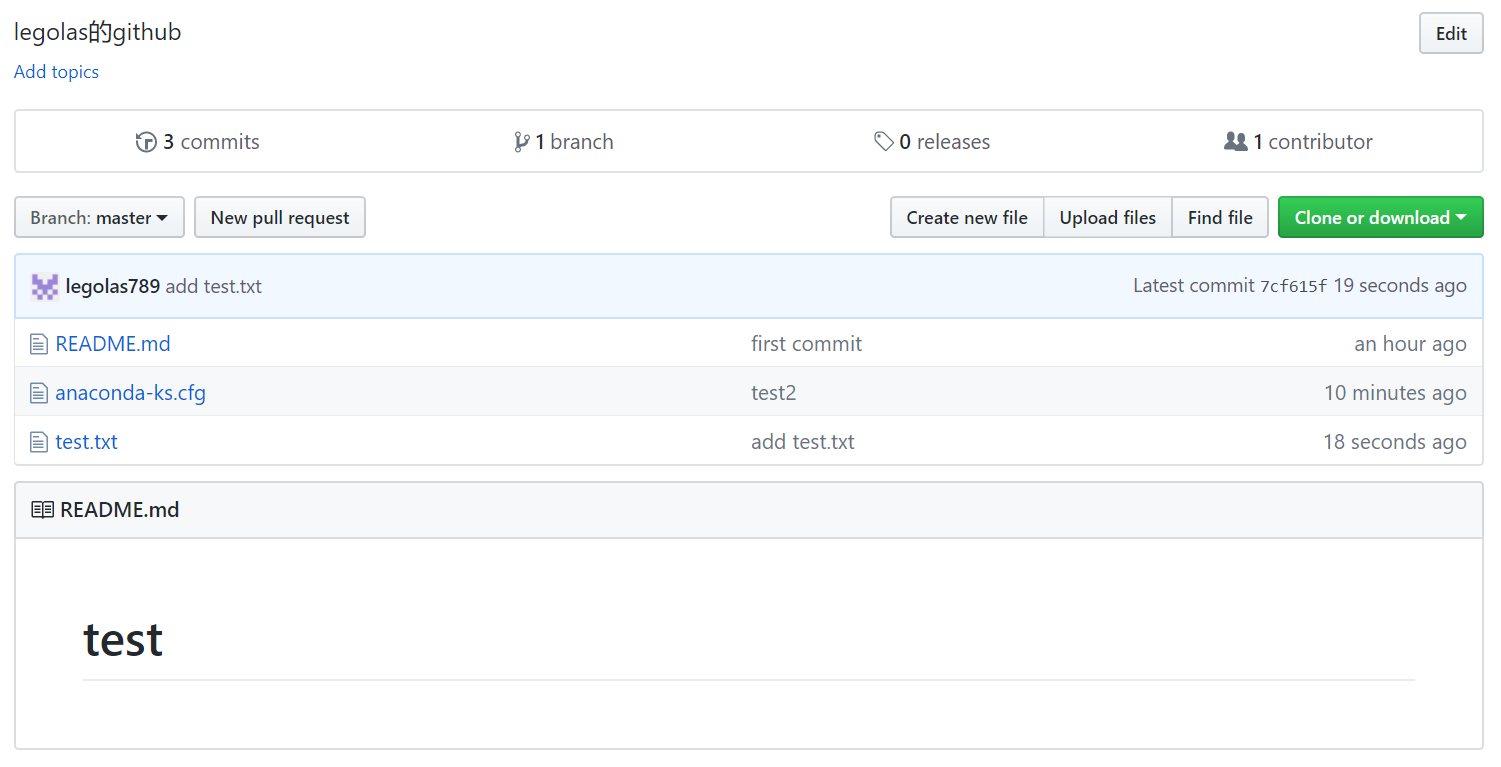The image size is (1501, 767).
Task: Click the contributors people icon
Action: (x=1235, y=142)
